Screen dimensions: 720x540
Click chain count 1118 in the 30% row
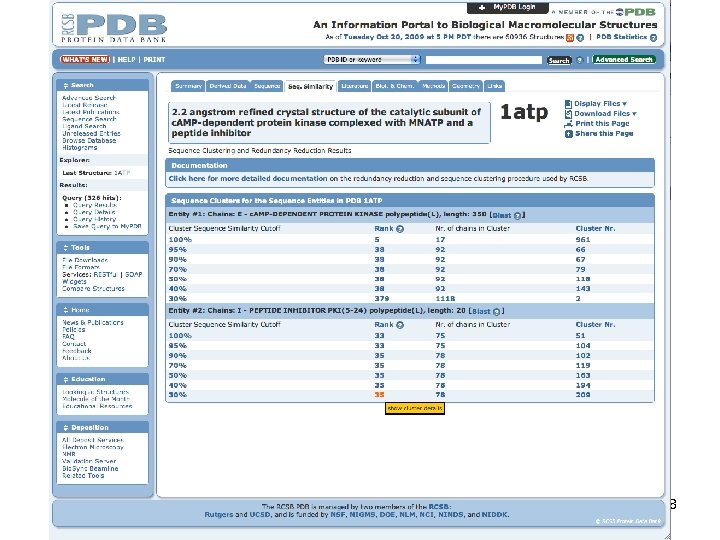pos(445,298)
